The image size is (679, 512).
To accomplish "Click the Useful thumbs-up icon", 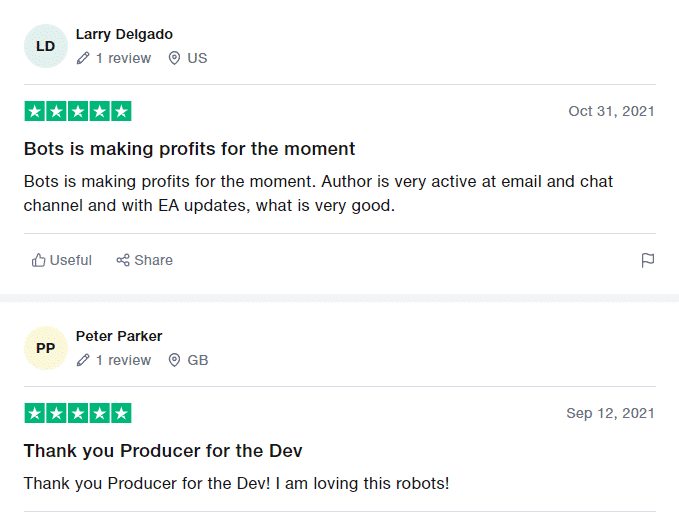I will pos(39,260).
